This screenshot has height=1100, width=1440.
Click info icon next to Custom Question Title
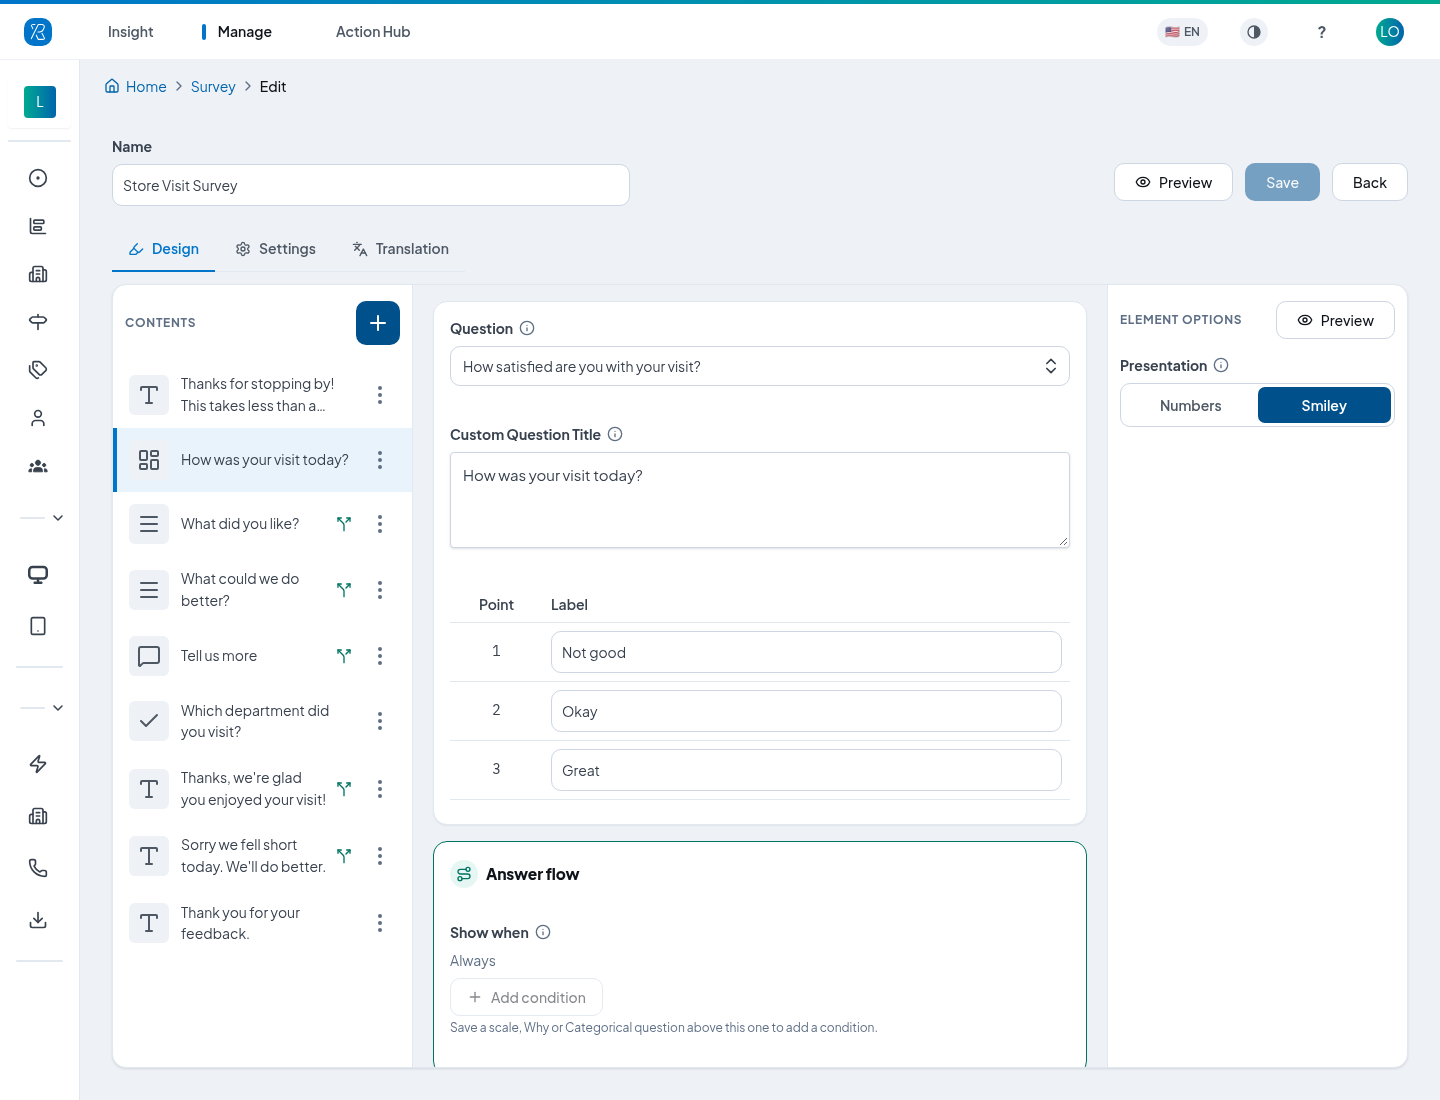coord(615,434)
